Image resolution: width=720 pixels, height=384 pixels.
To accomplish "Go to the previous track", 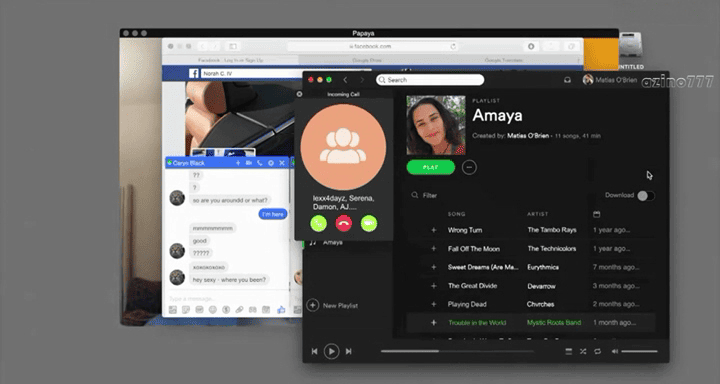I will coord(315,351).
